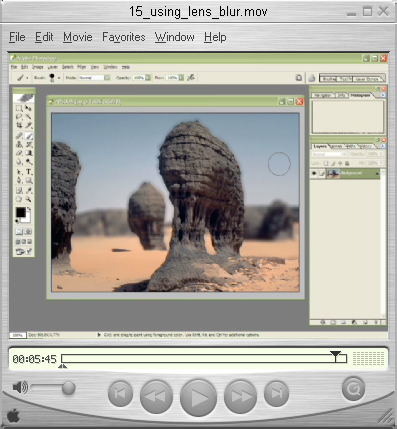Select the Magic Wand tool
This screenshot has width=397, height=429.
click(x=29, y=117)
